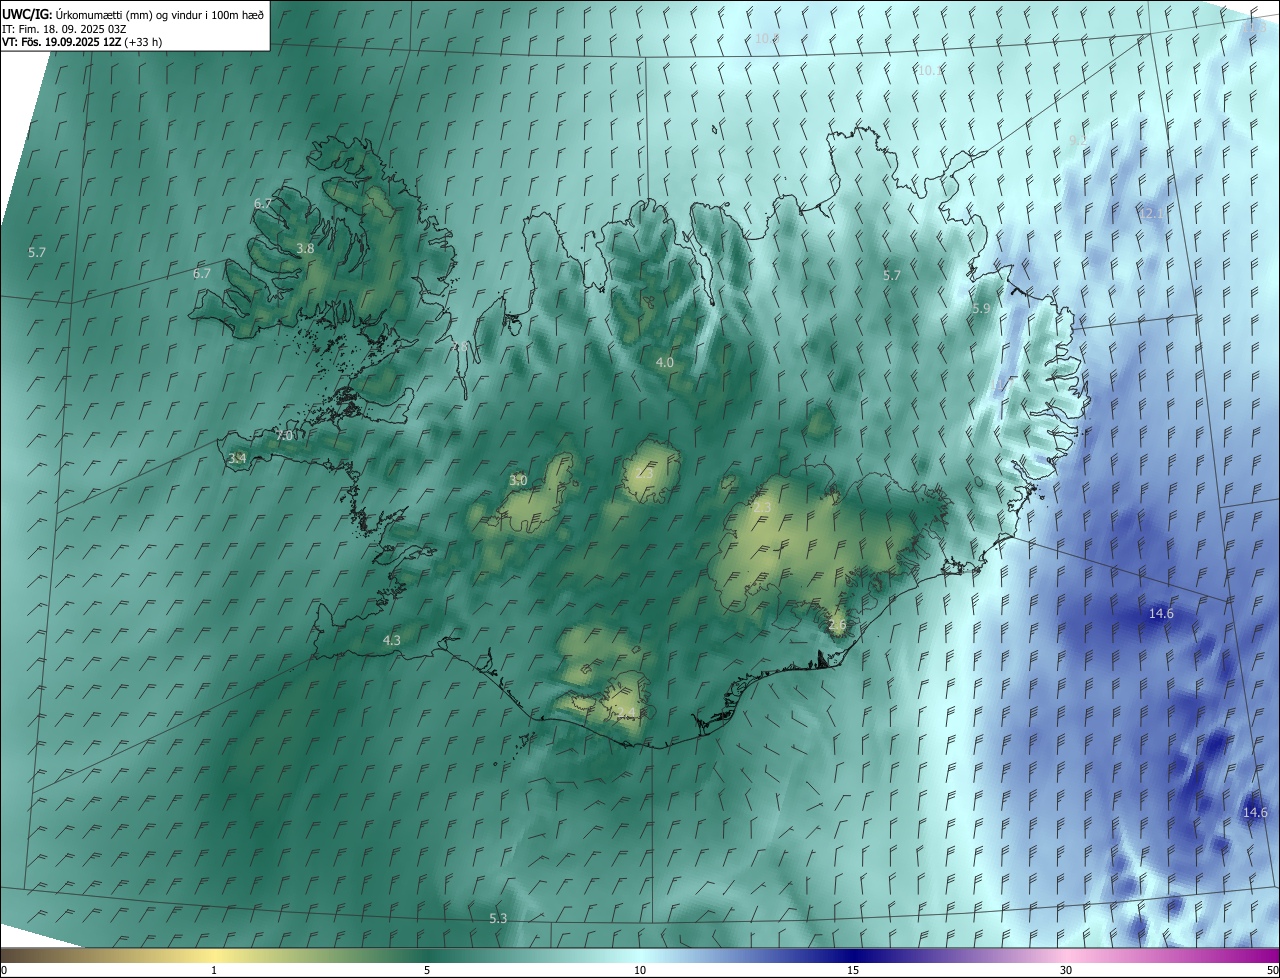Pick the 3.0 value label on the glacier
Viewport: 1280px width, 978px height.
pyautogui.click(x=518, y=481)
